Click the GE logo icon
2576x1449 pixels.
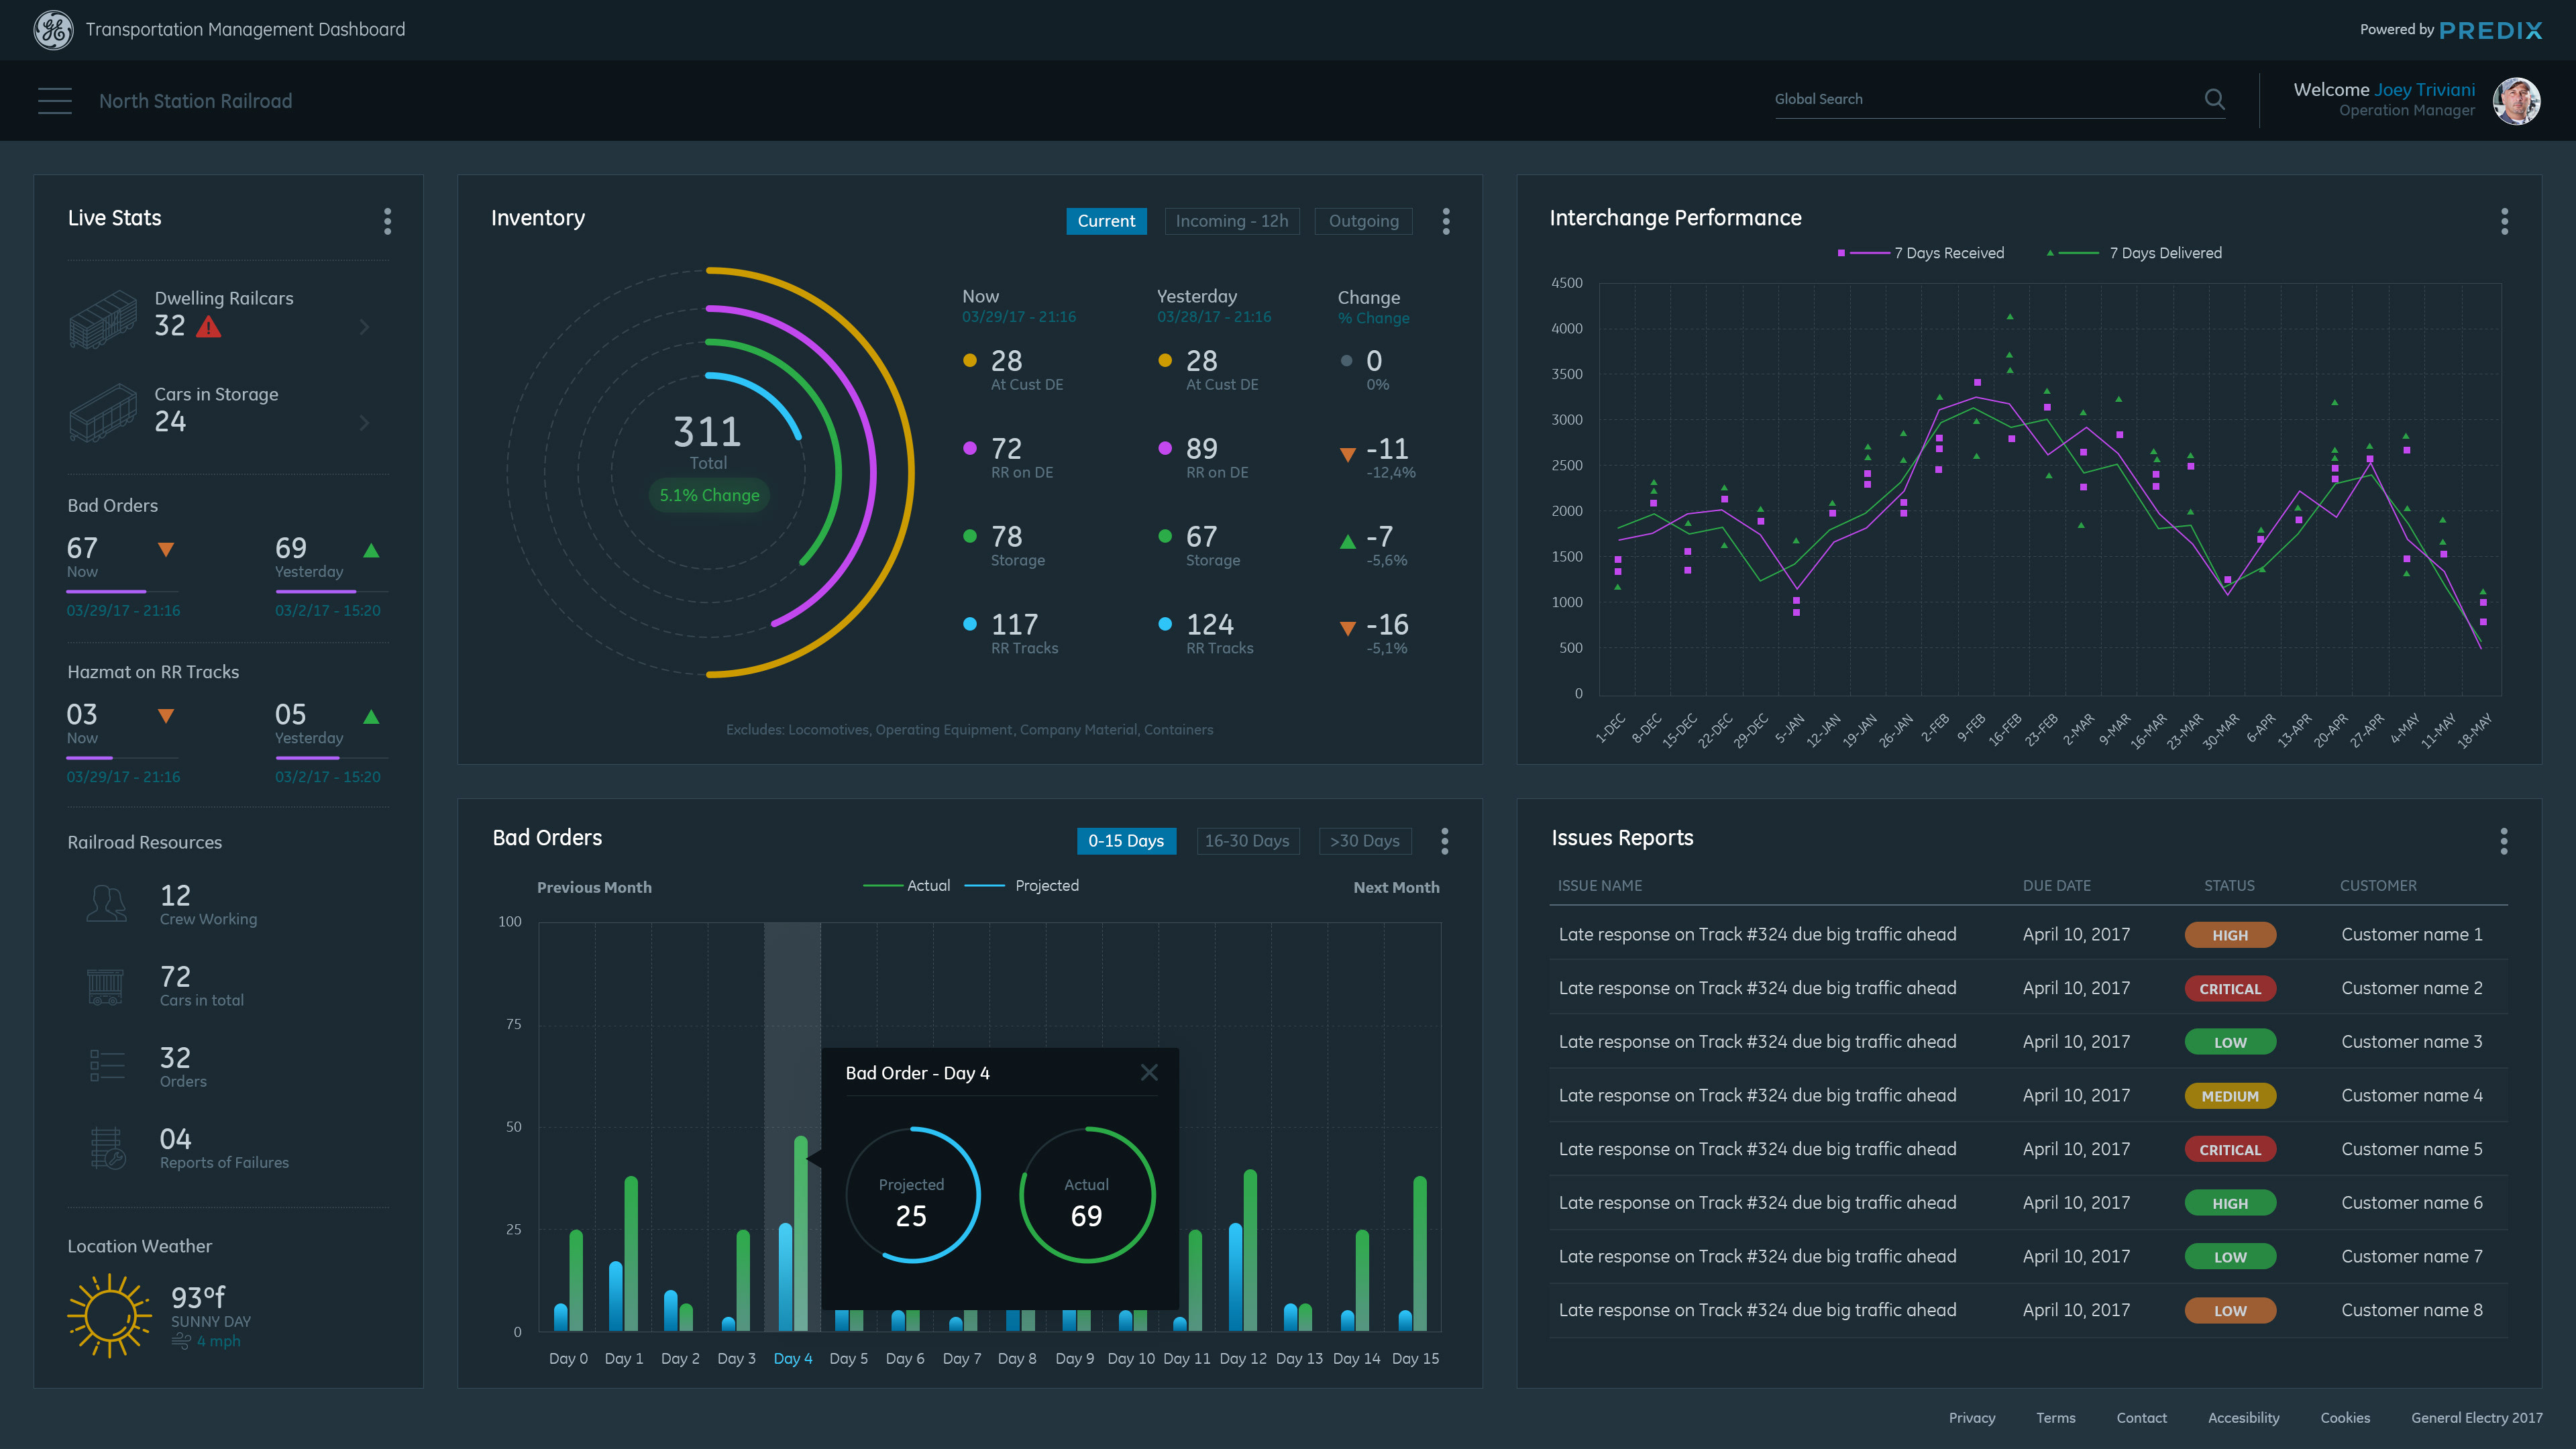pyautogui.click(x=53, y=30)
